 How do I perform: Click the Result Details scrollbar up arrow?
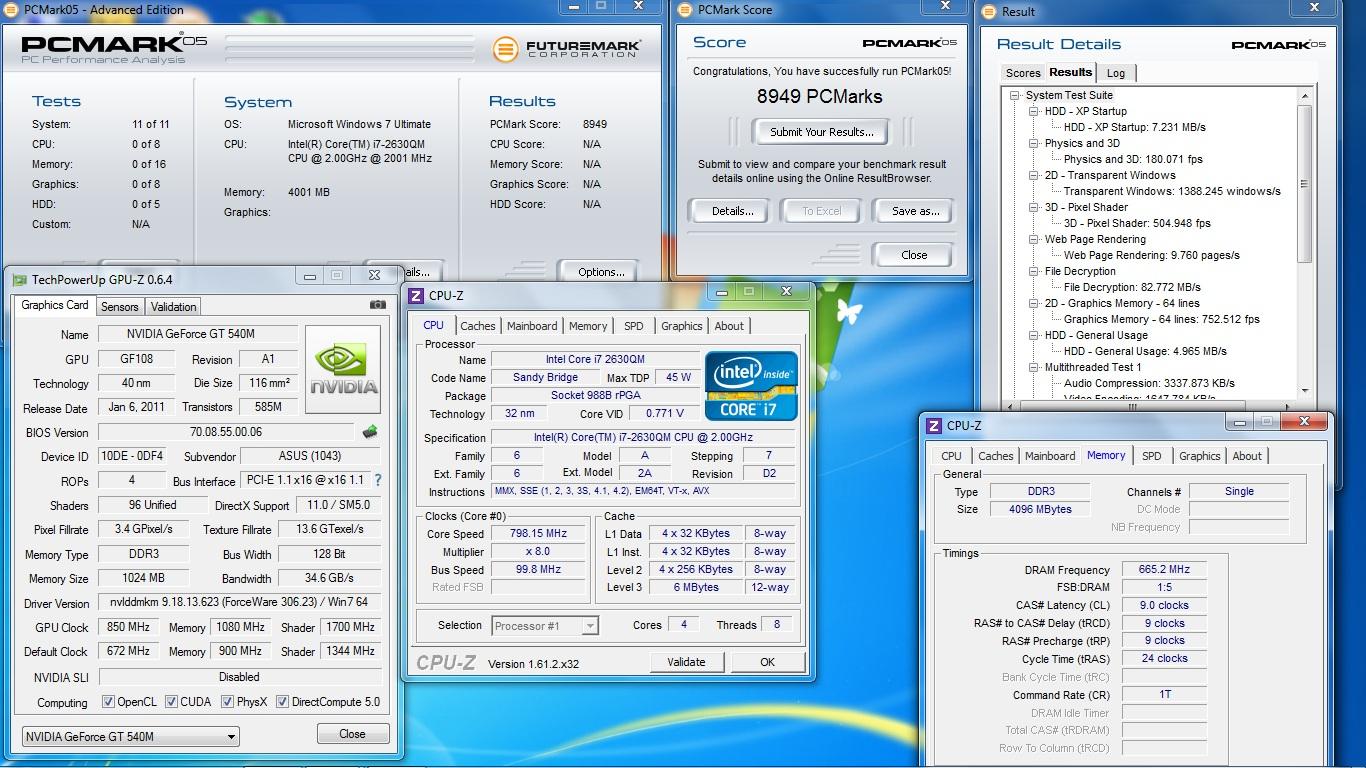[x=1304, y=96]
